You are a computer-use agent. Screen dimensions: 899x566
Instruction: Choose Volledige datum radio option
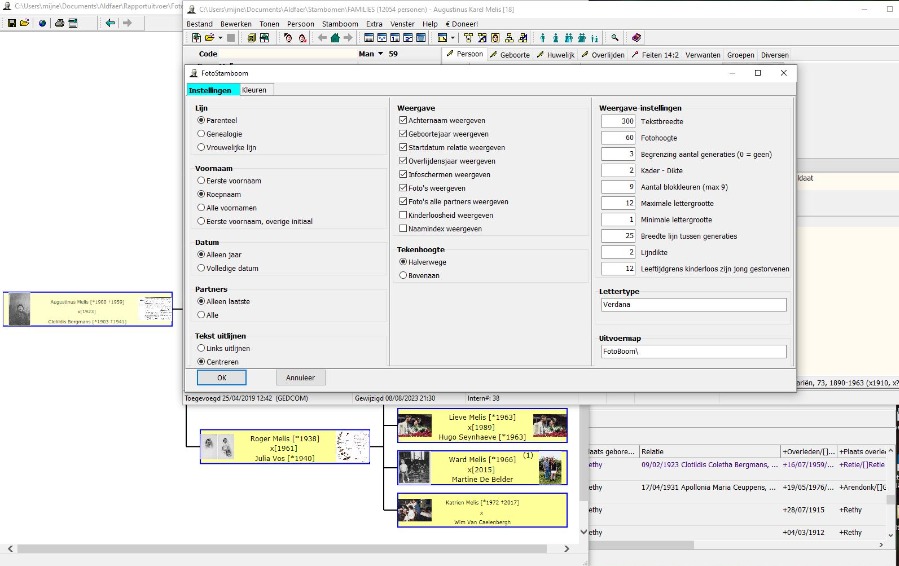click(201, 268)
